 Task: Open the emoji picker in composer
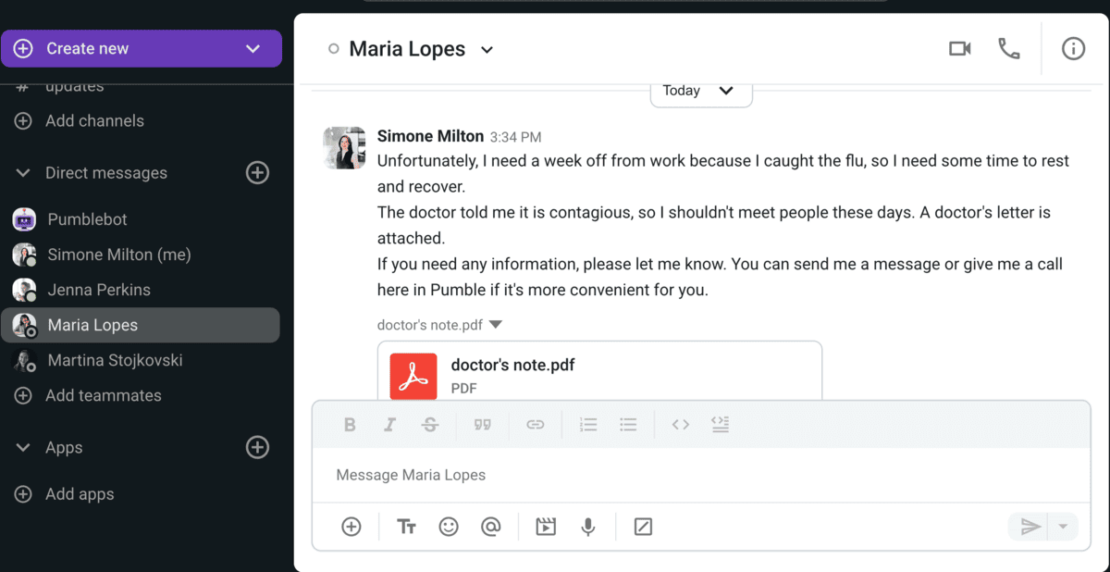click(448, 527)
